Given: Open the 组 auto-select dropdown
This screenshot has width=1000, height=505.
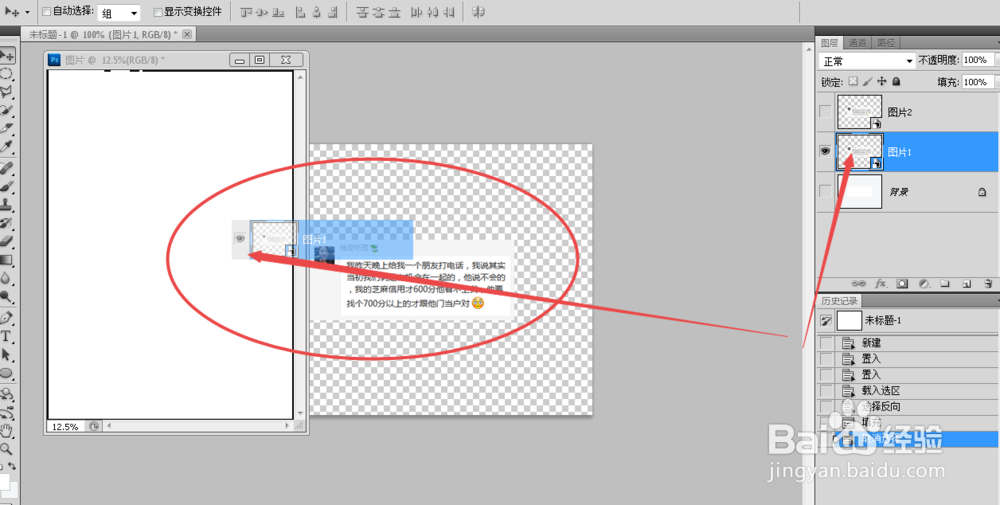Looking at the screenshot, I should [x=119, y=12].
